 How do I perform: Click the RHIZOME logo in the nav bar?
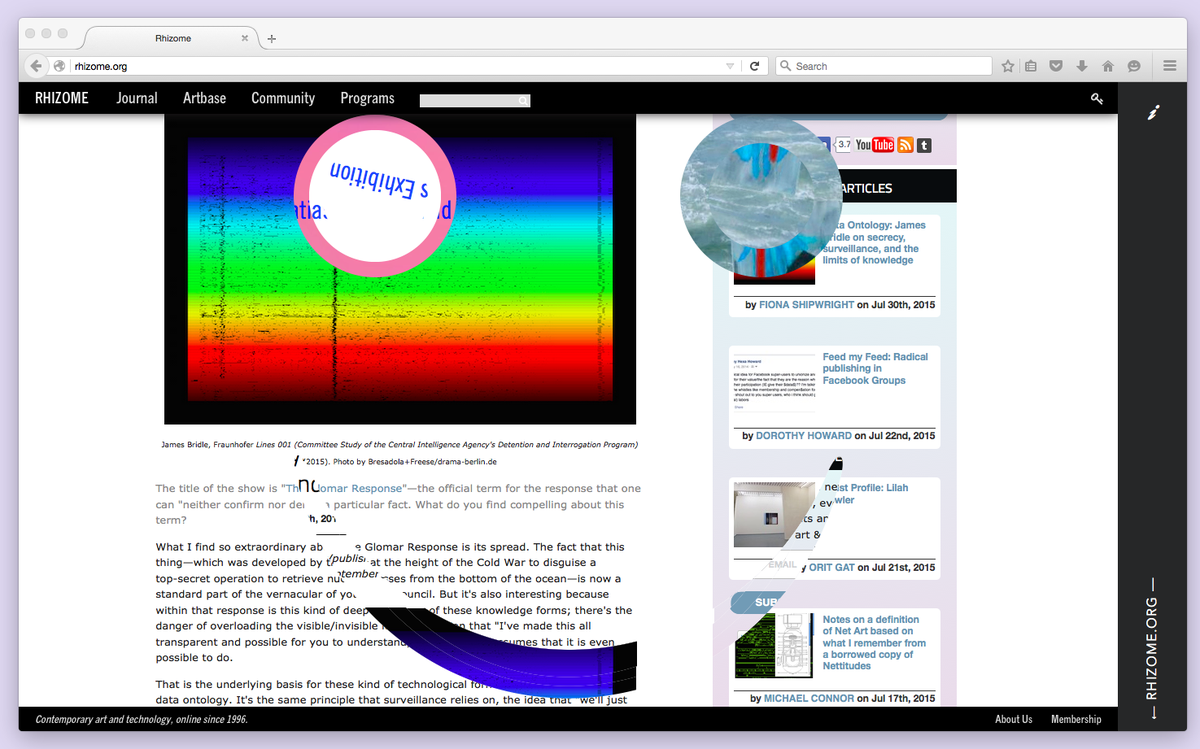pos(61,98)
